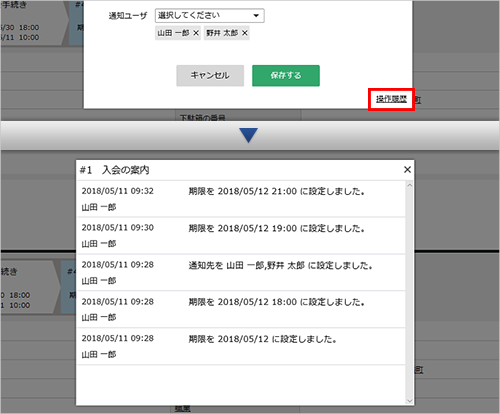Open the 通知ユーザ dropdown list

tap(210, 16)
